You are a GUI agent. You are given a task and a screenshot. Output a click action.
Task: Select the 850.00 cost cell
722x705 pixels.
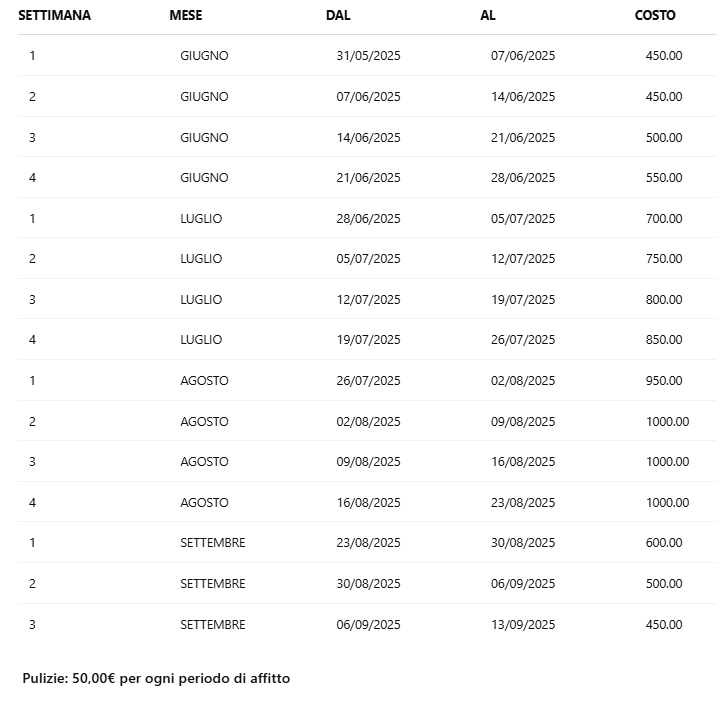click(x=664, y=340)
